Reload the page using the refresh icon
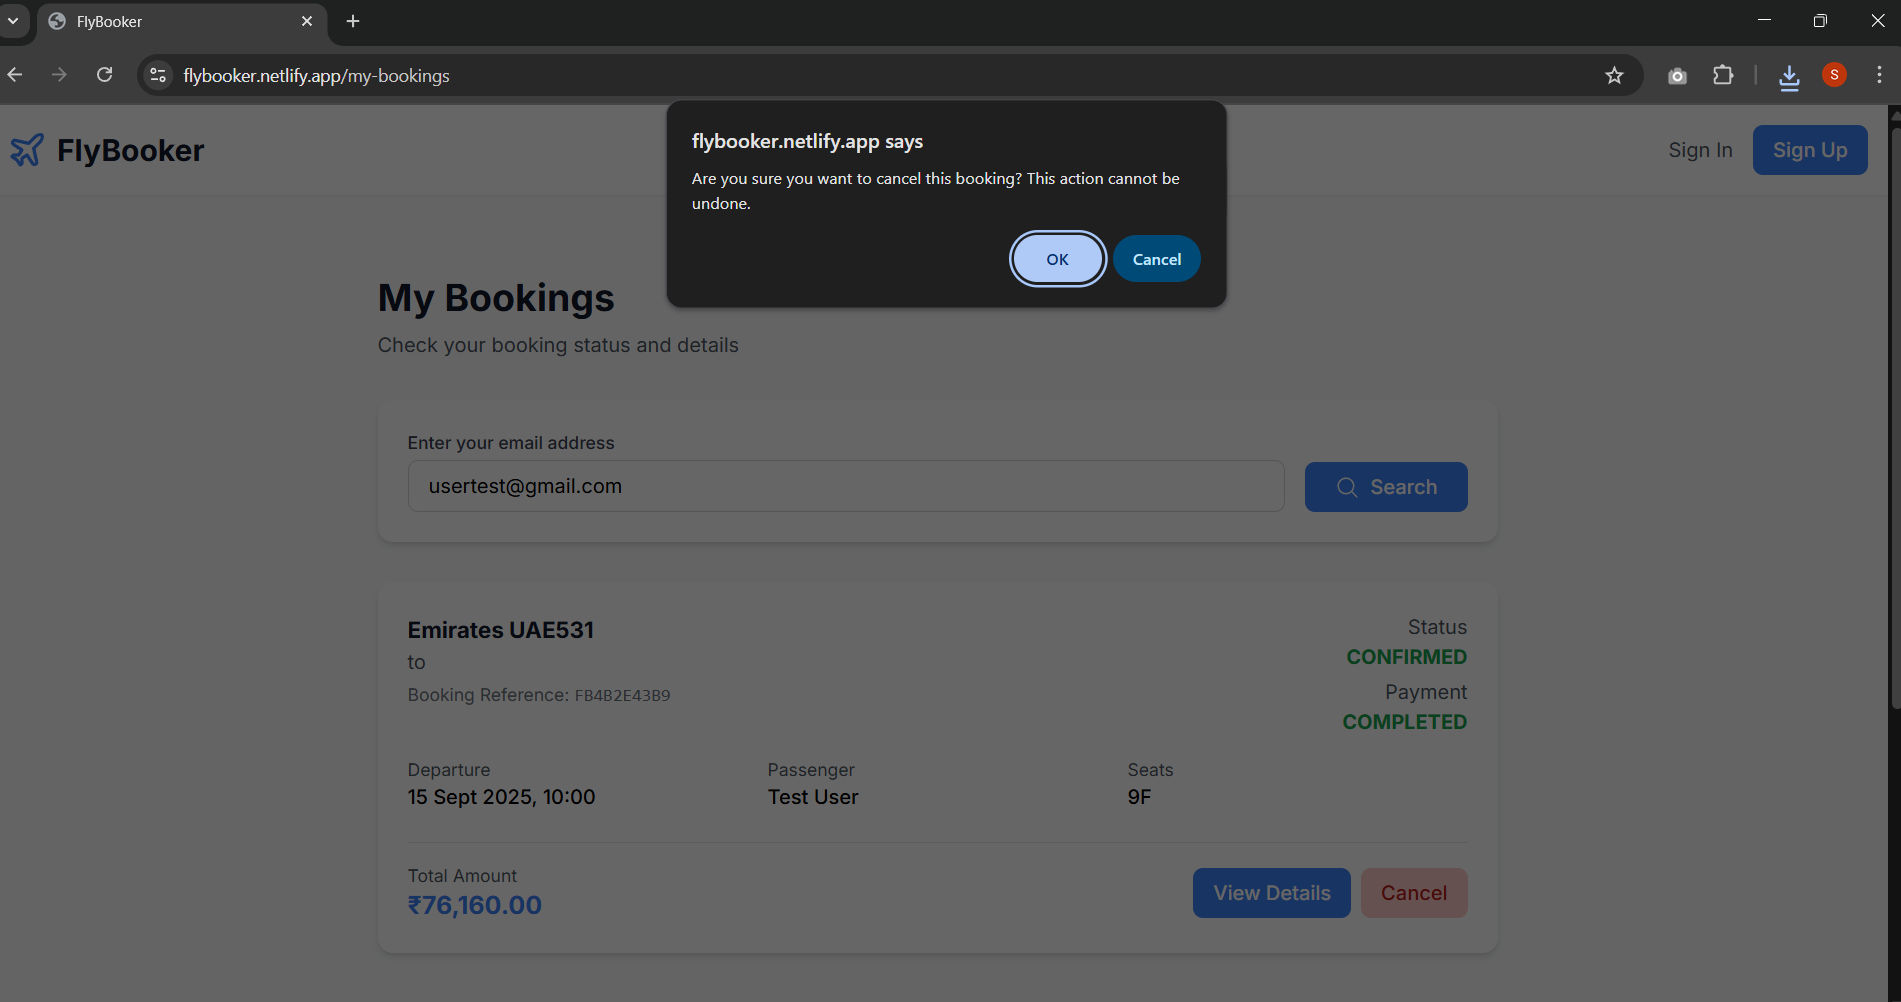1901x1002 pixels. pos(104,74)
